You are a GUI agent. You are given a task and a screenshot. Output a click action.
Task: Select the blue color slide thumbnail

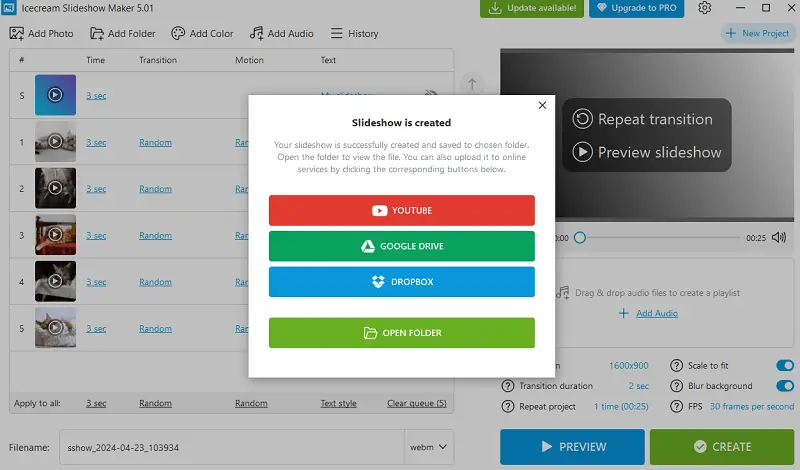pos(55,95)
